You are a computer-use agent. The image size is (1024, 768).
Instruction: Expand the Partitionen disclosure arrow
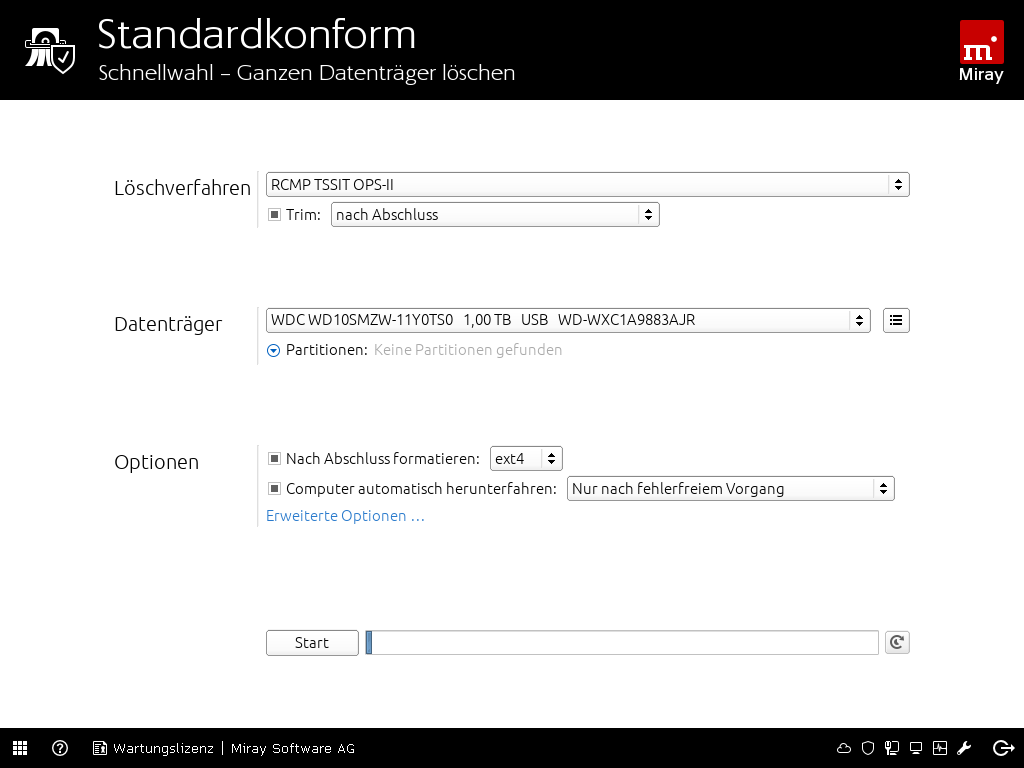[274, 350]
